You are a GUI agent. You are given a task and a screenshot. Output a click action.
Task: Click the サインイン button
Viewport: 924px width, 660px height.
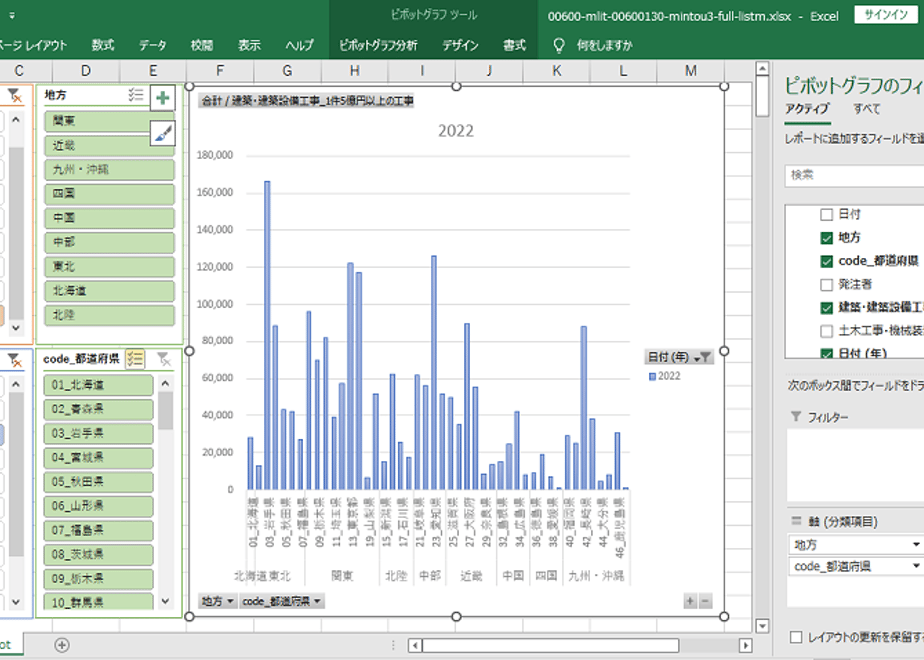886,15
